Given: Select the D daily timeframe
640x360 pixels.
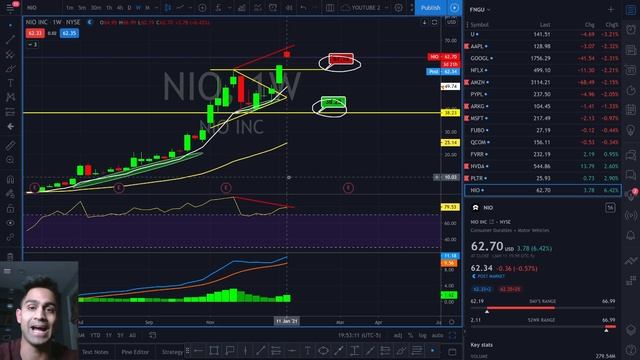Looking at the screenshot, I should point(129,7).
